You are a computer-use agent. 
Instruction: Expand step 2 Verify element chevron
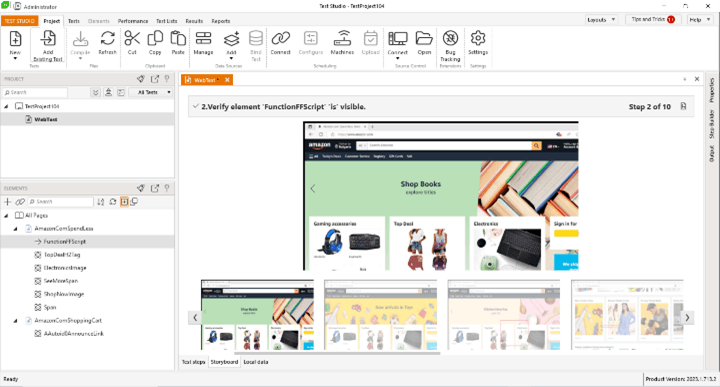point(196,107)
